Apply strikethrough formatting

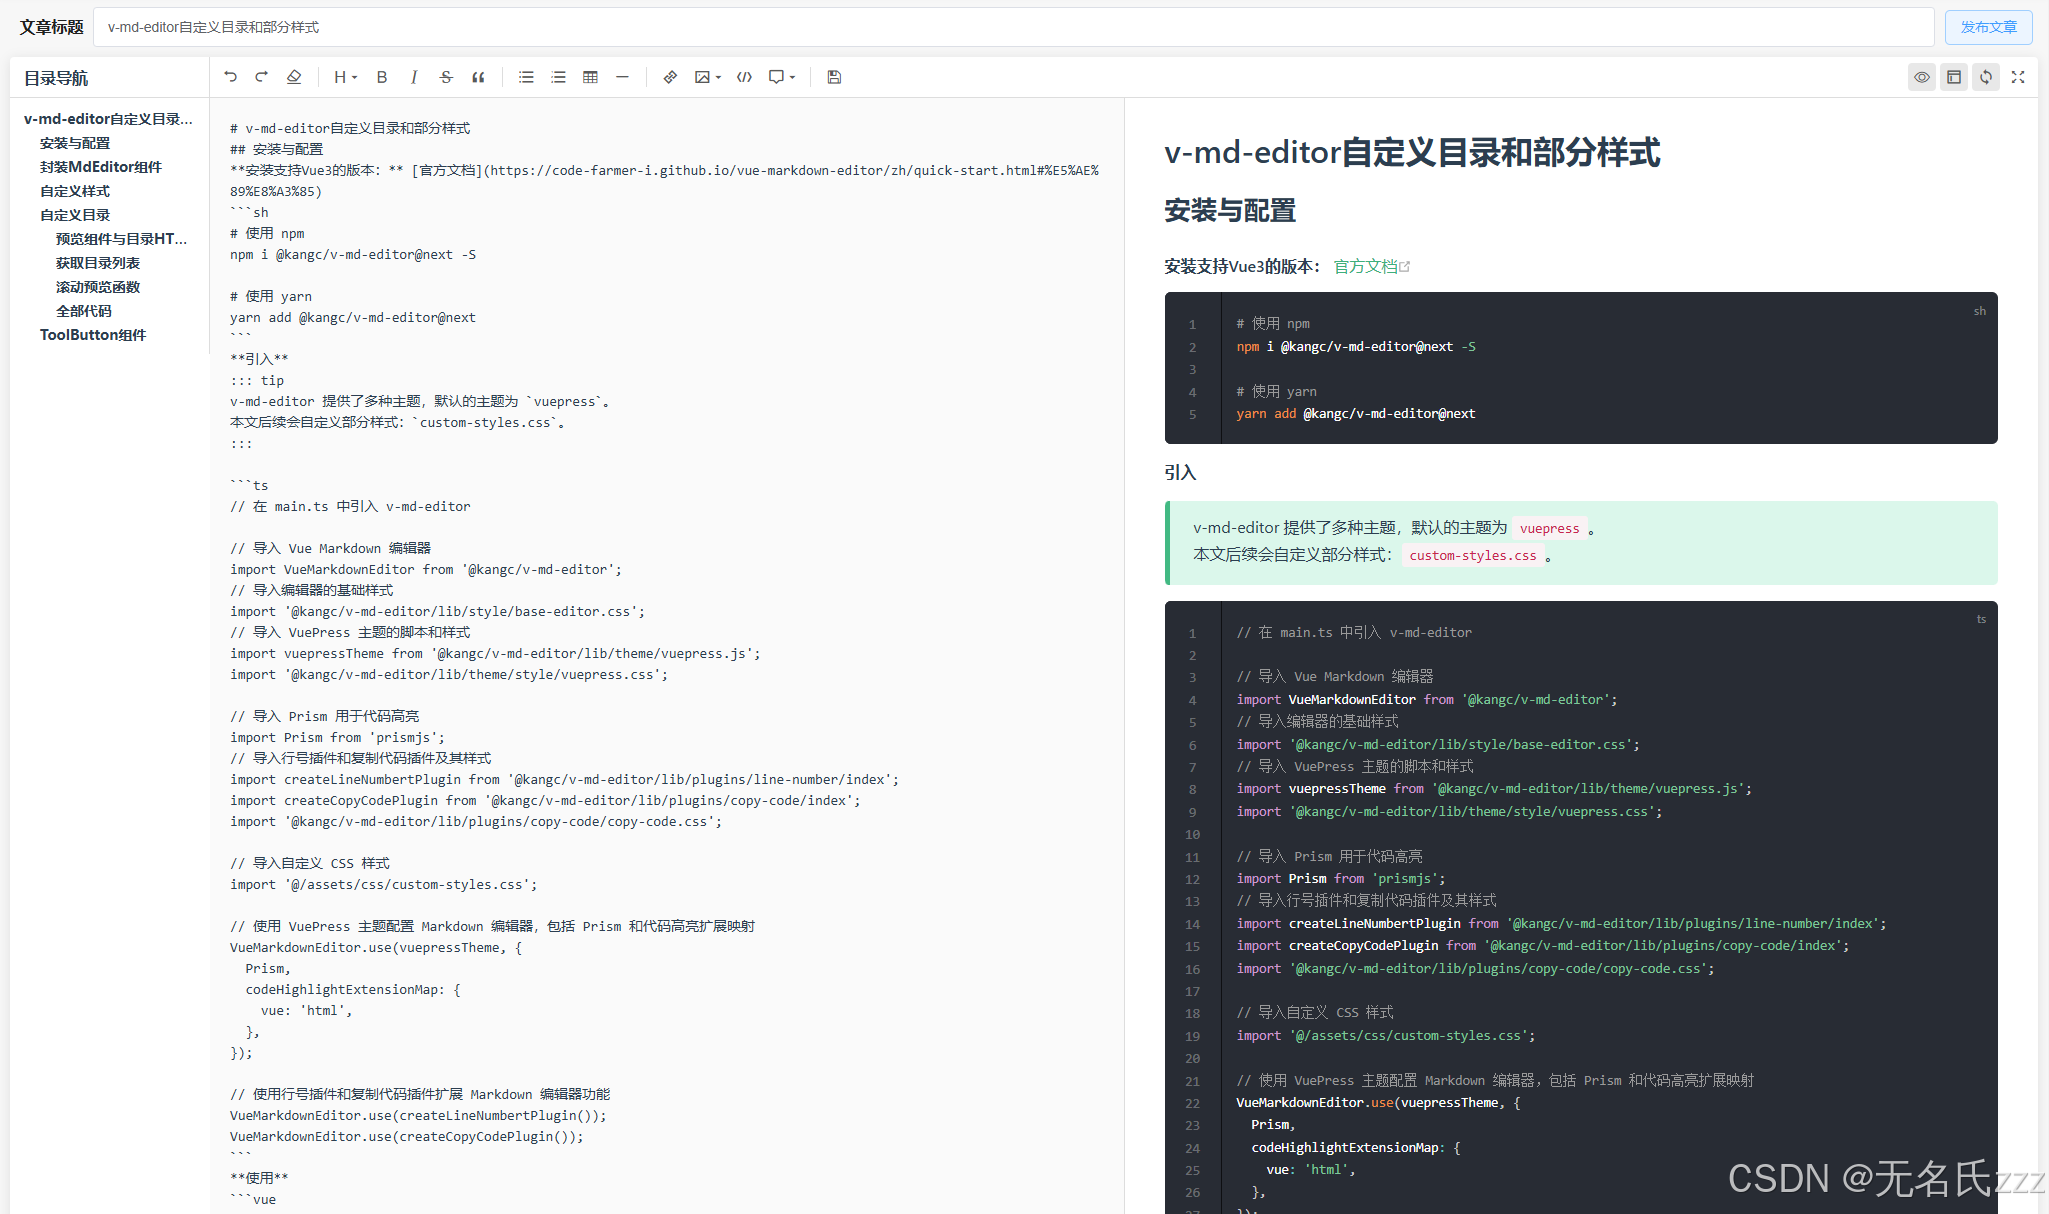[446, 77]
